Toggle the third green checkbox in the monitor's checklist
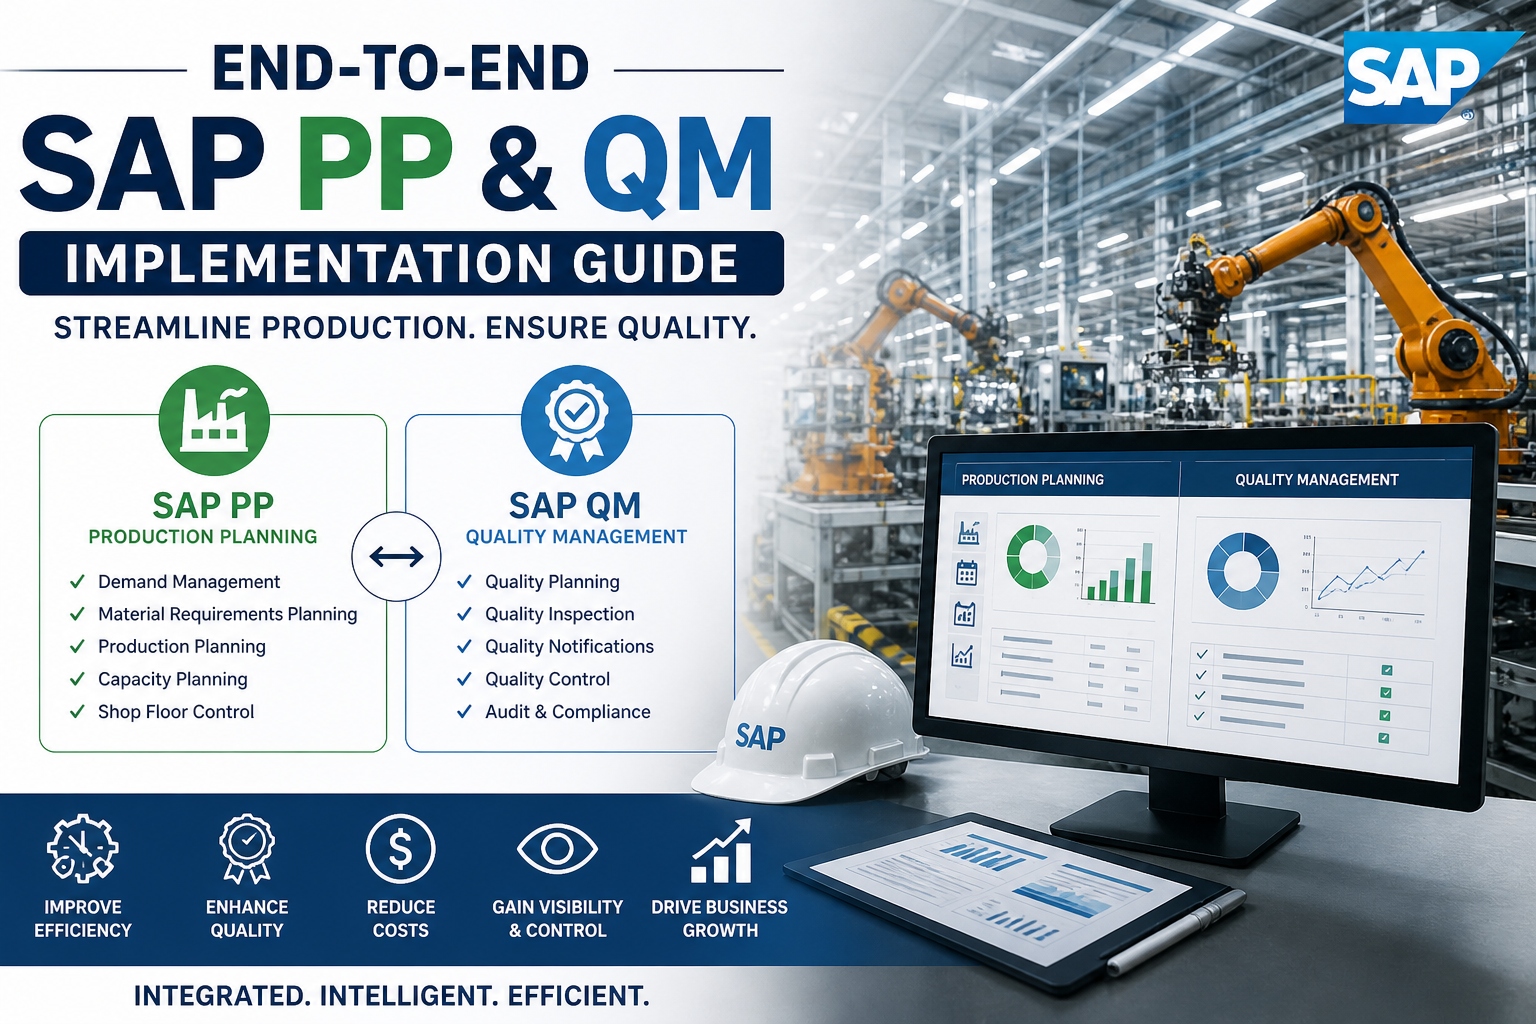 [x=1385, y=715]
